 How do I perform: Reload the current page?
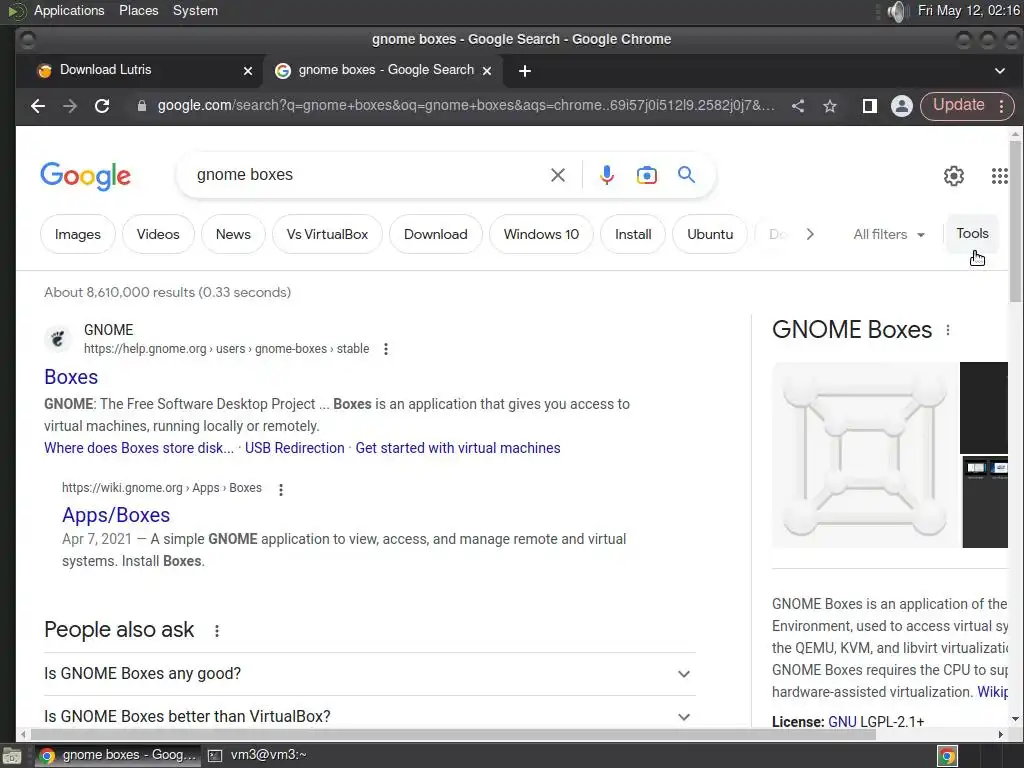pyautogui.click(x=102, y=106)
